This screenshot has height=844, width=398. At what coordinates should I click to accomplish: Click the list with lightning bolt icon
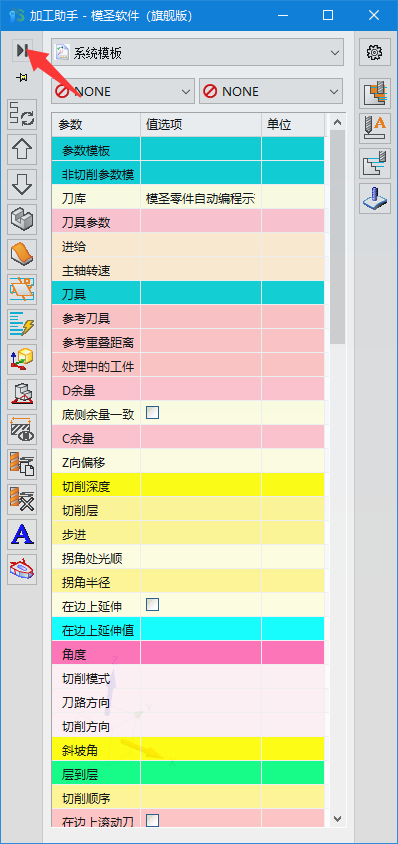(22, 324)
